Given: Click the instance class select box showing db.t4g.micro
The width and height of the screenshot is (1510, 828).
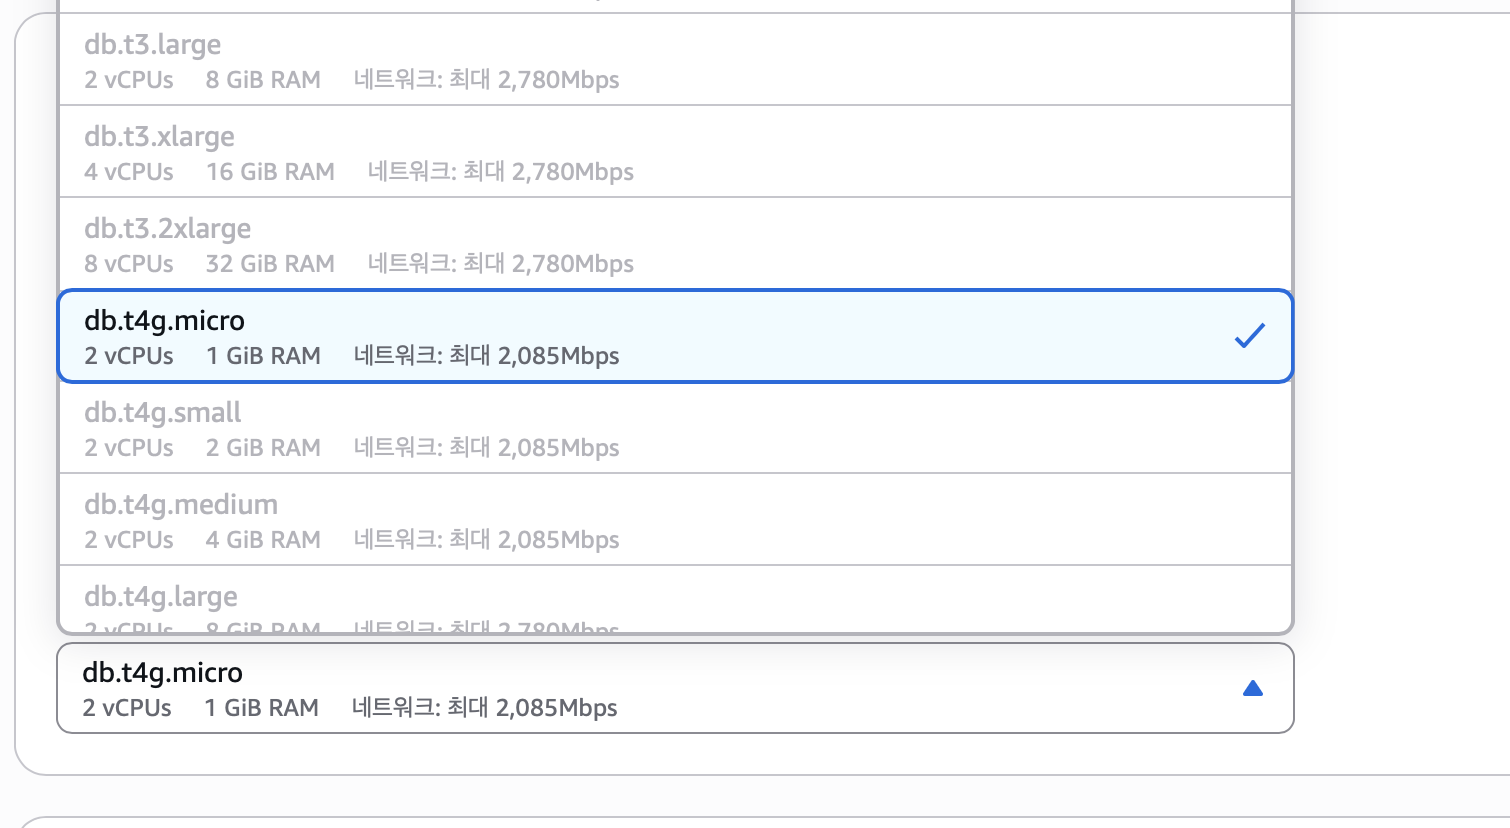Looking at the screenshot, I should point(675,689).
